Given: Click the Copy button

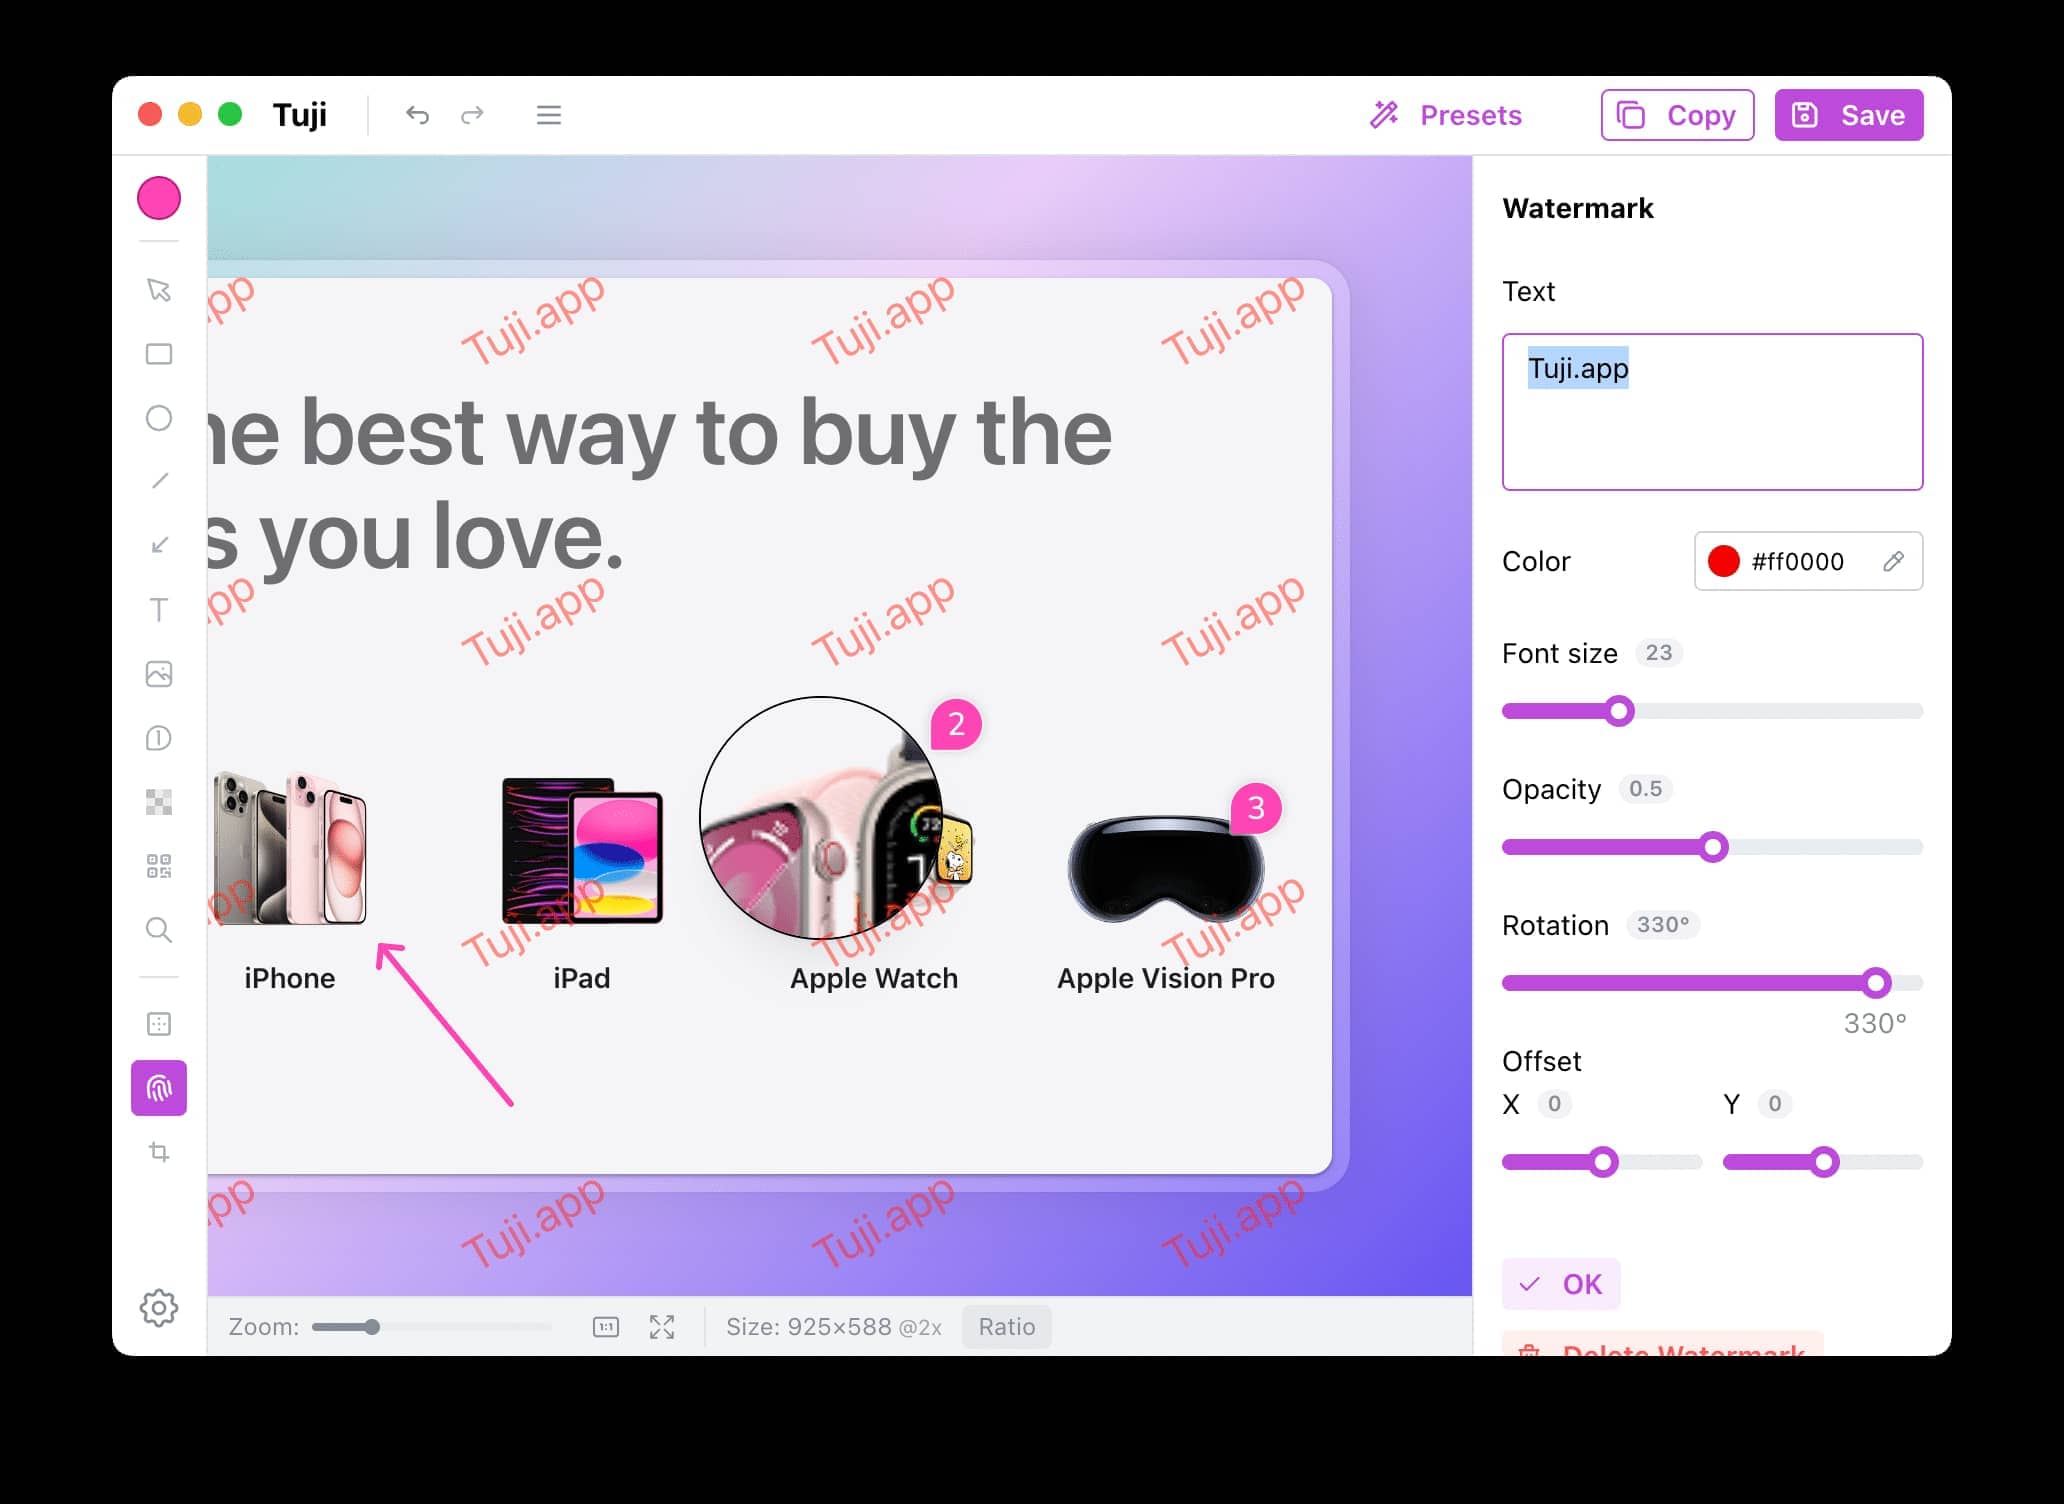Looking at the screenshot, I should pos(1677,115).
